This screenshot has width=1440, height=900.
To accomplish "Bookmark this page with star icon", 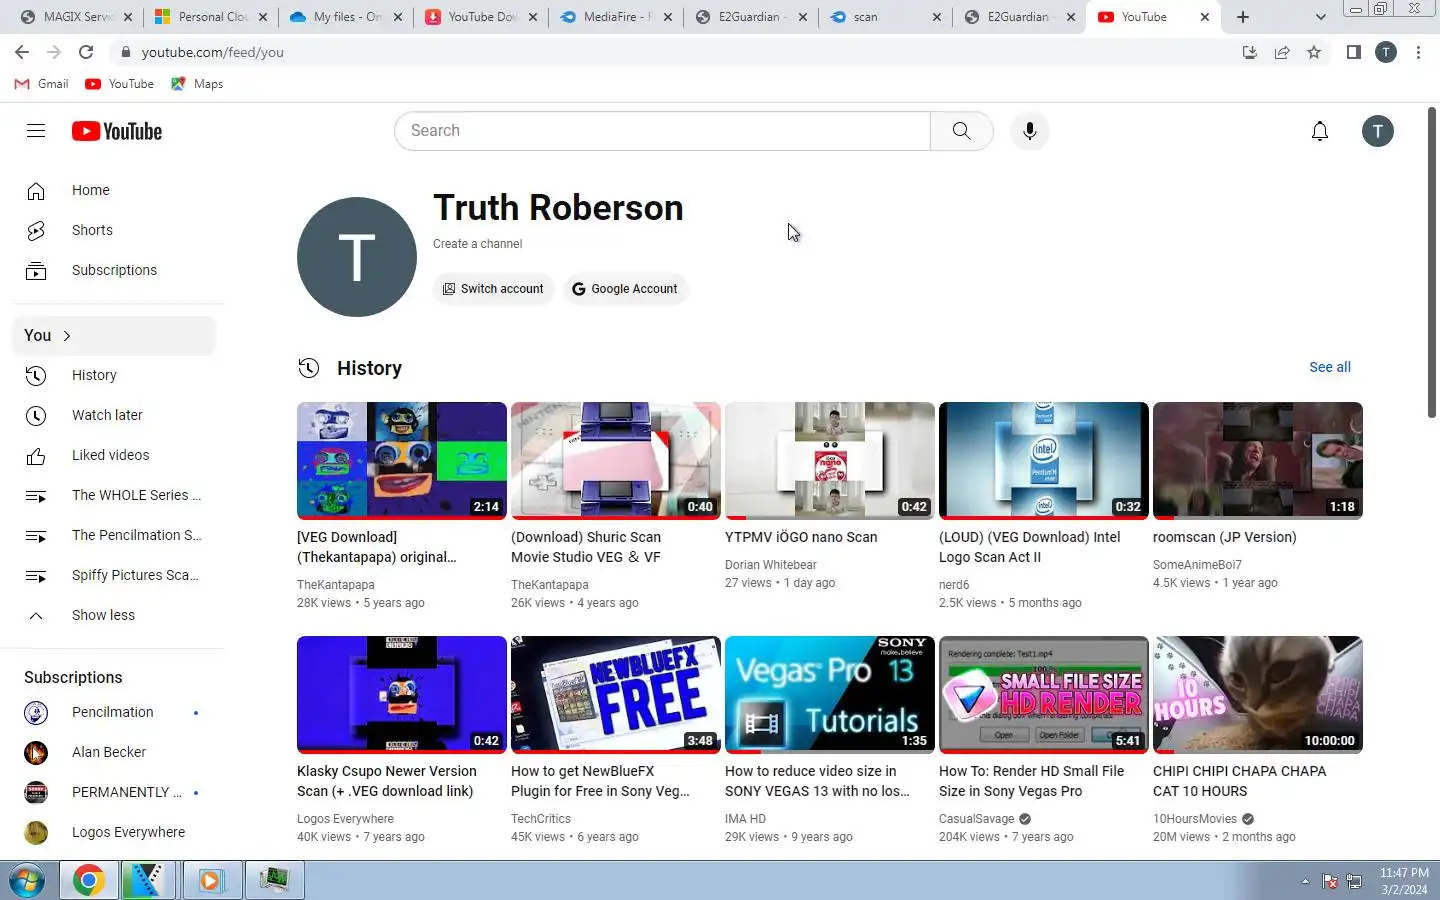I will point(1314,52).
